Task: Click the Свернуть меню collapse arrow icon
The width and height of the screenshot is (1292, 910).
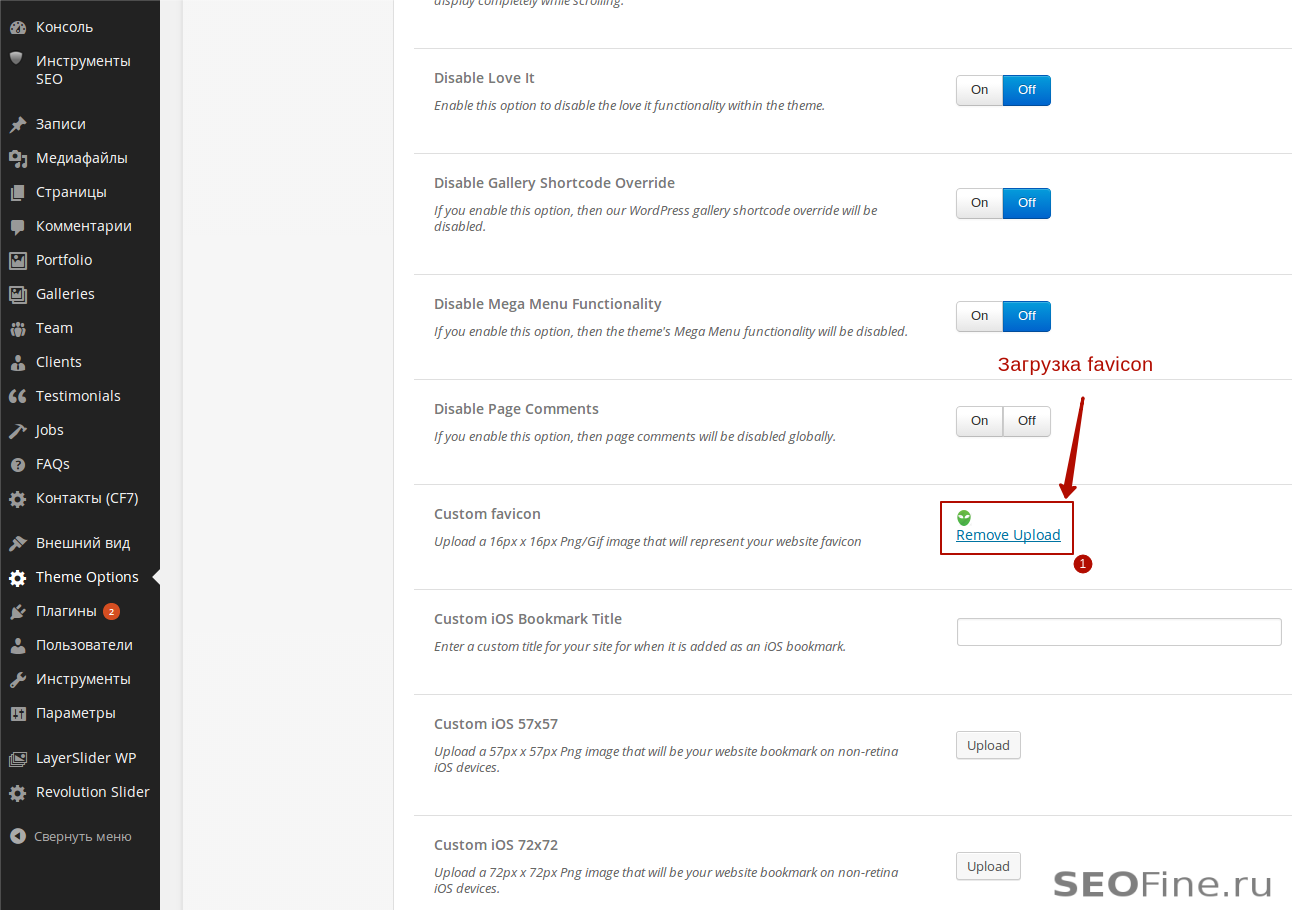Action: (x=18, y=836)
